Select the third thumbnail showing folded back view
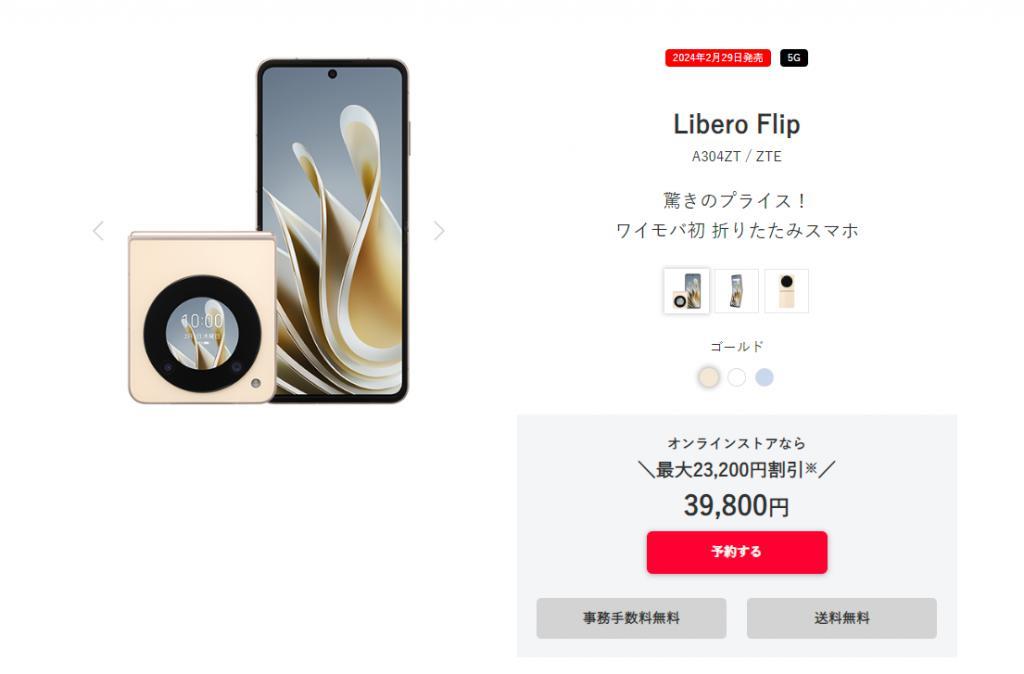Image resolution: width=1024 pixels, height=674 pixels. (787, 291)
